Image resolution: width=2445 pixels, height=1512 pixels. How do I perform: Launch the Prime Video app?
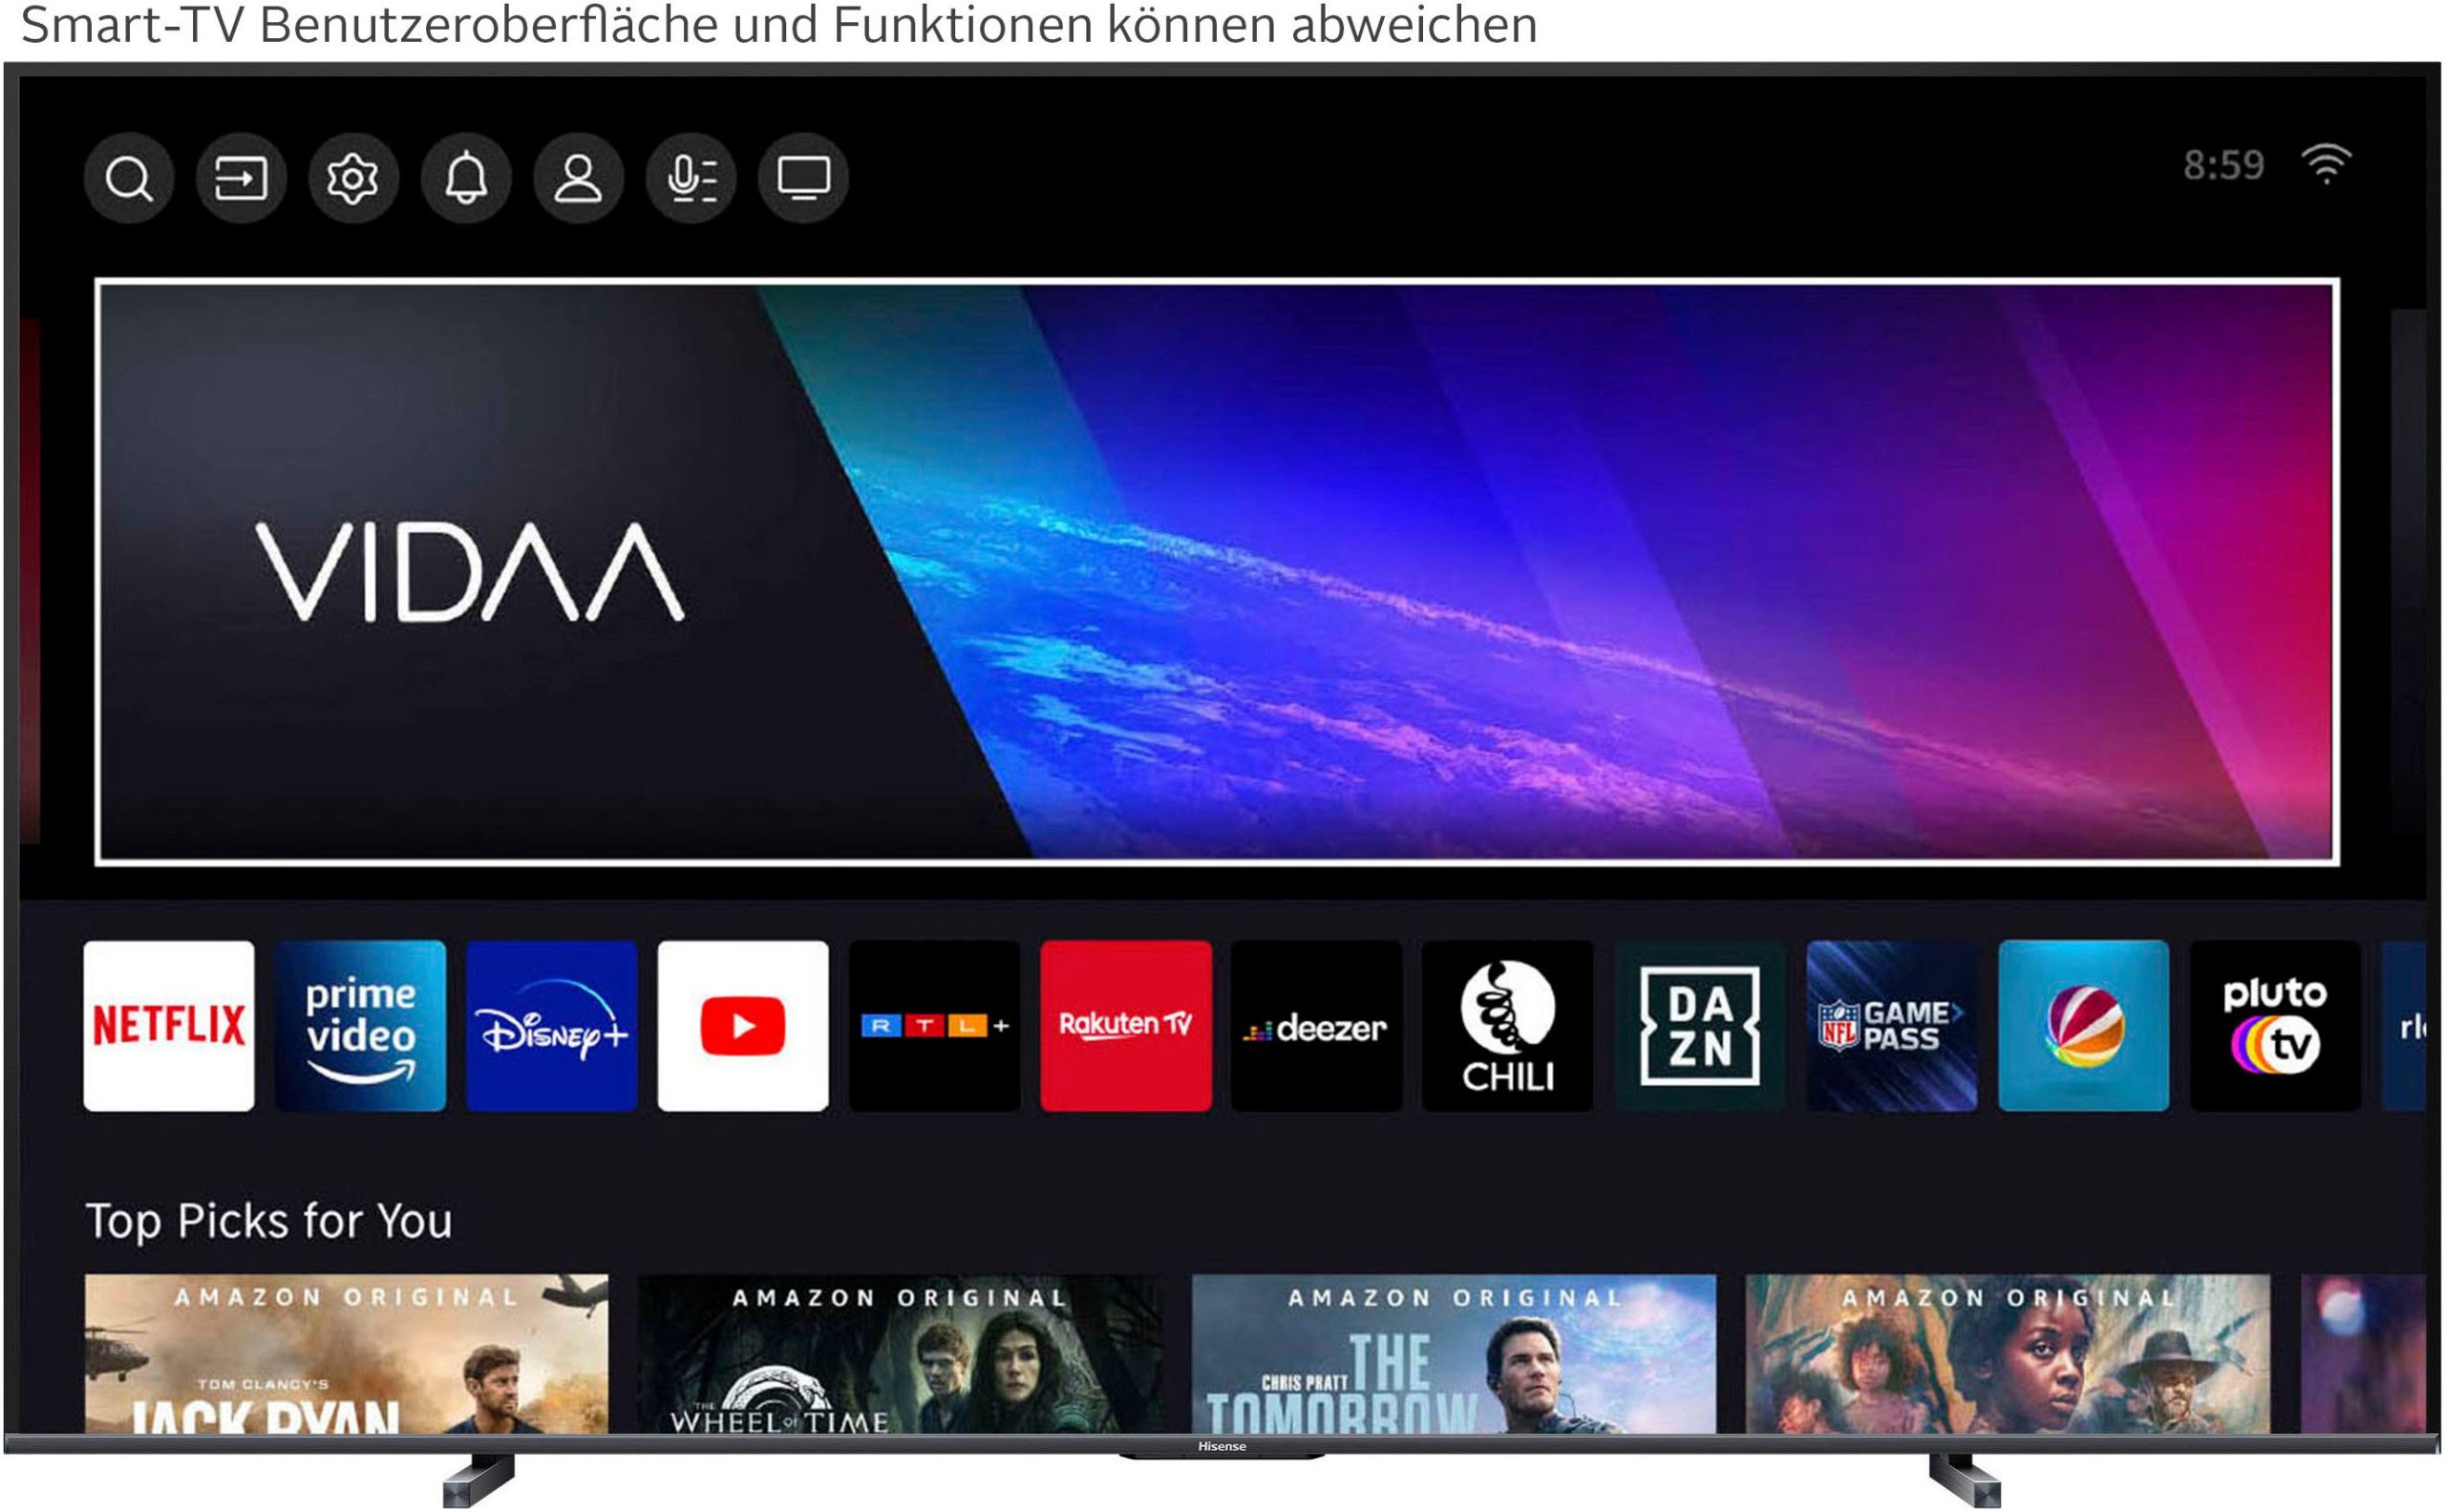360,1026
